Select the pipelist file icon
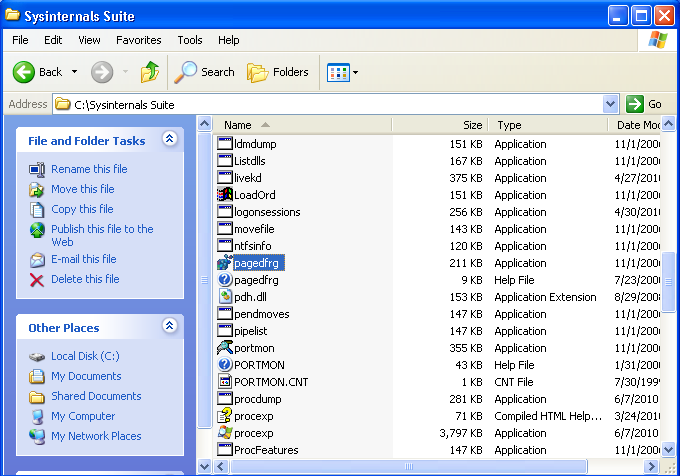This screenshot has height=476, width=680. pyautogui.click(x=225, y=330)
